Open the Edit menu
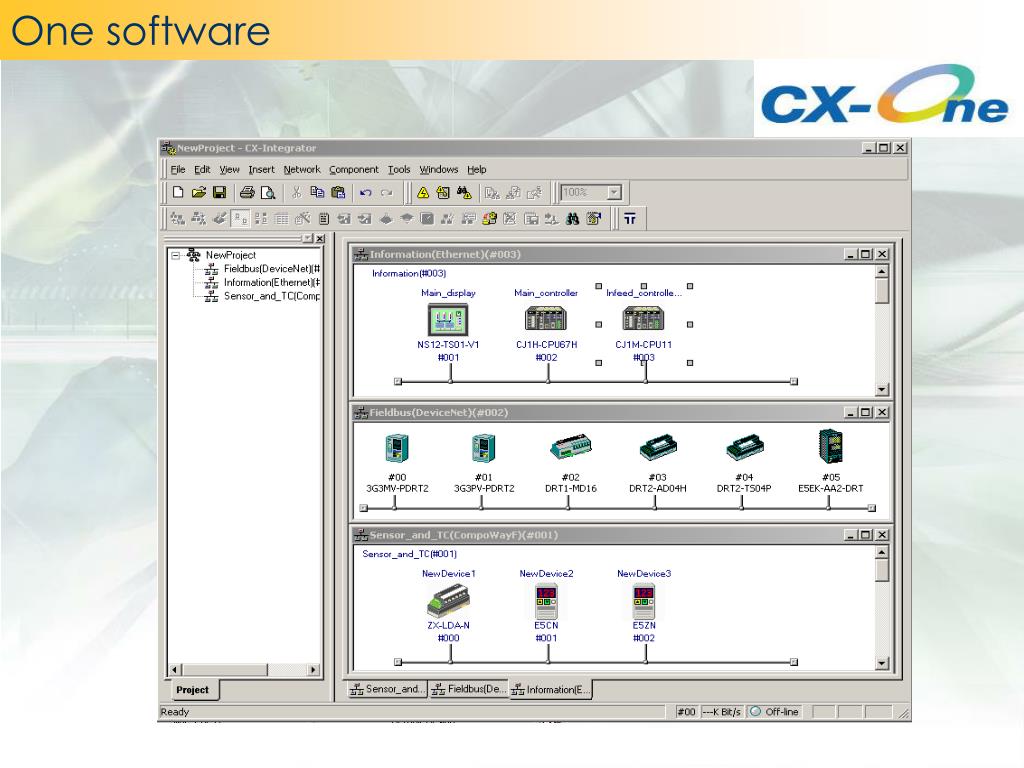The width and height of the screenshot is (1024, 768). [202, 169]
